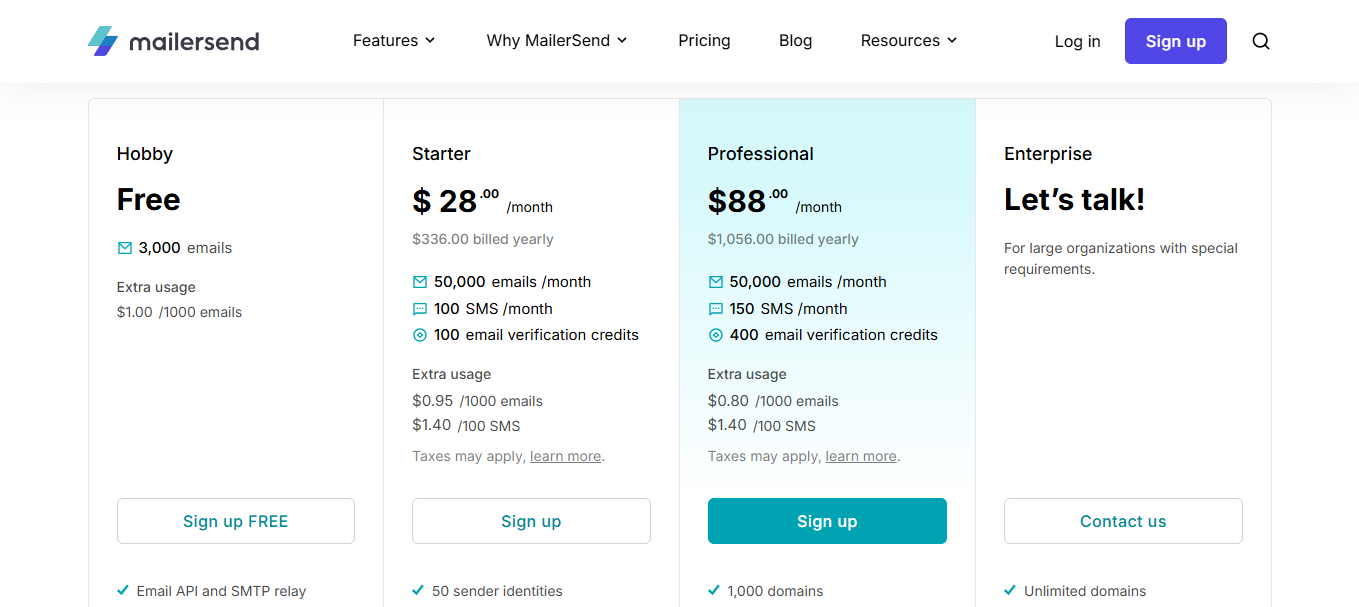Click Professional plan 150 SMS icon
The image size is (1359, 607).
coord(716,309)
